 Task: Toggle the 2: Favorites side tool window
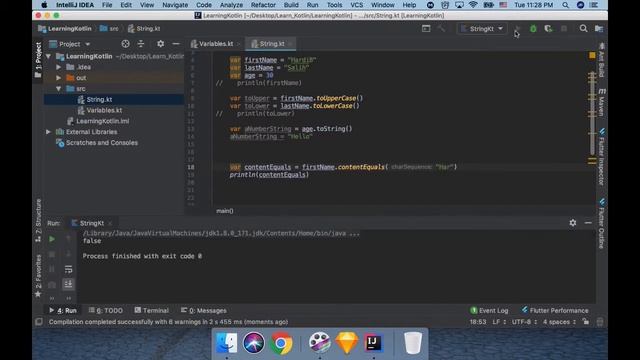38,276
